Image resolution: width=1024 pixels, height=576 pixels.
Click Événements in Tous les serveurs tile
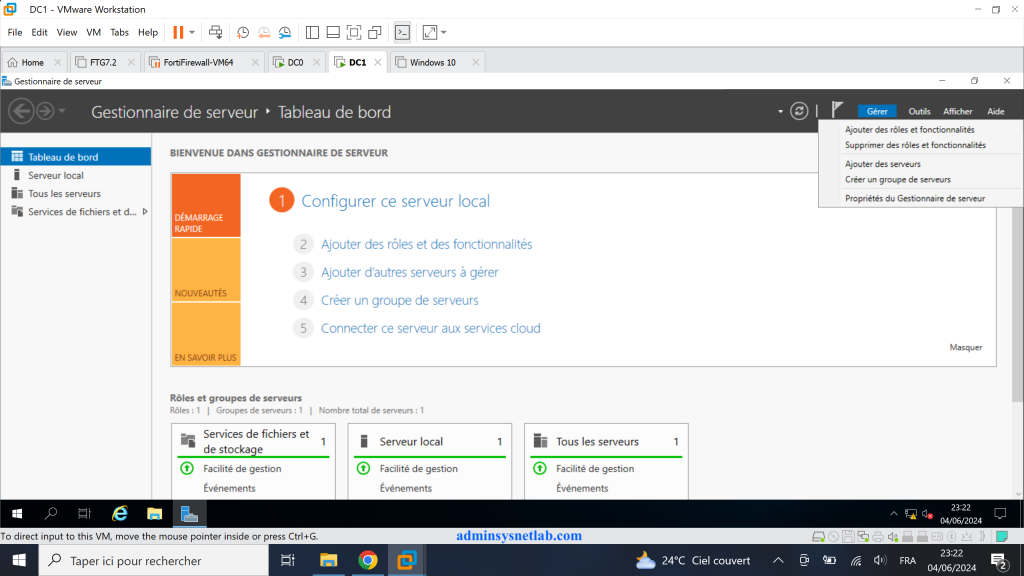click(582, 488)
